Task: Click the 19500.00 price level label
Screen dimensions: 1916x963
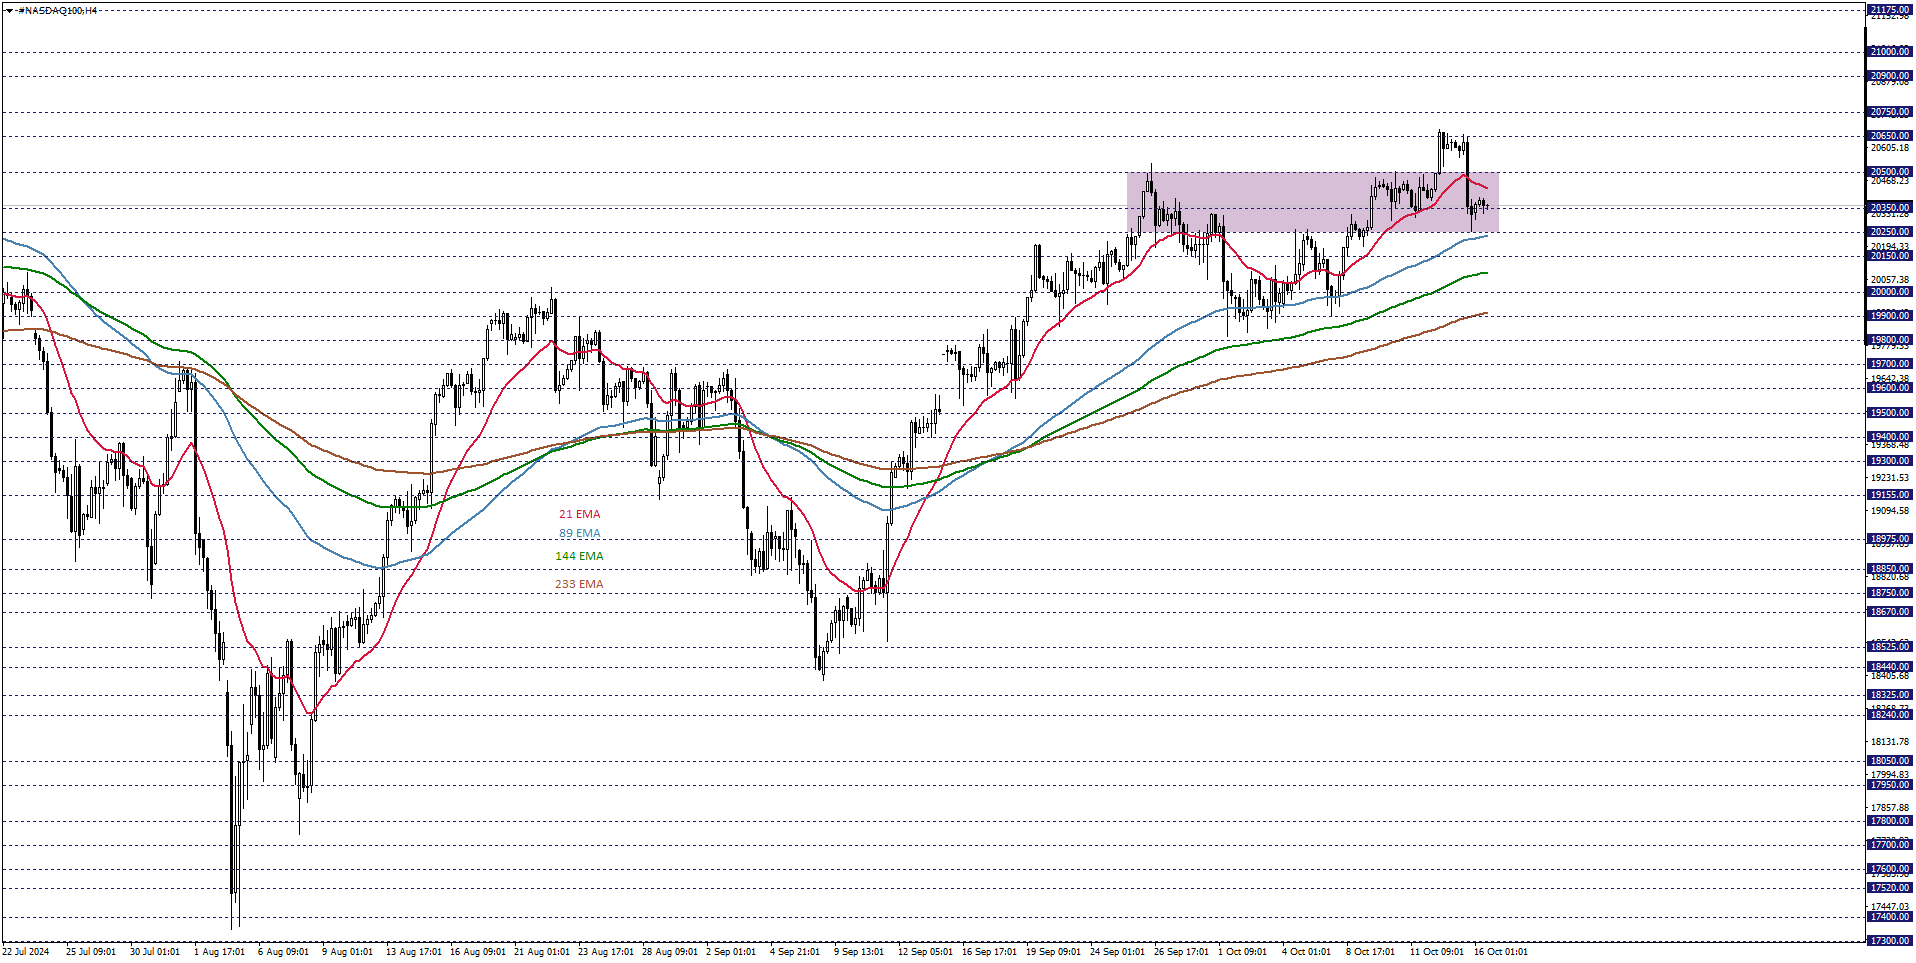Action: click(1890, 413)
